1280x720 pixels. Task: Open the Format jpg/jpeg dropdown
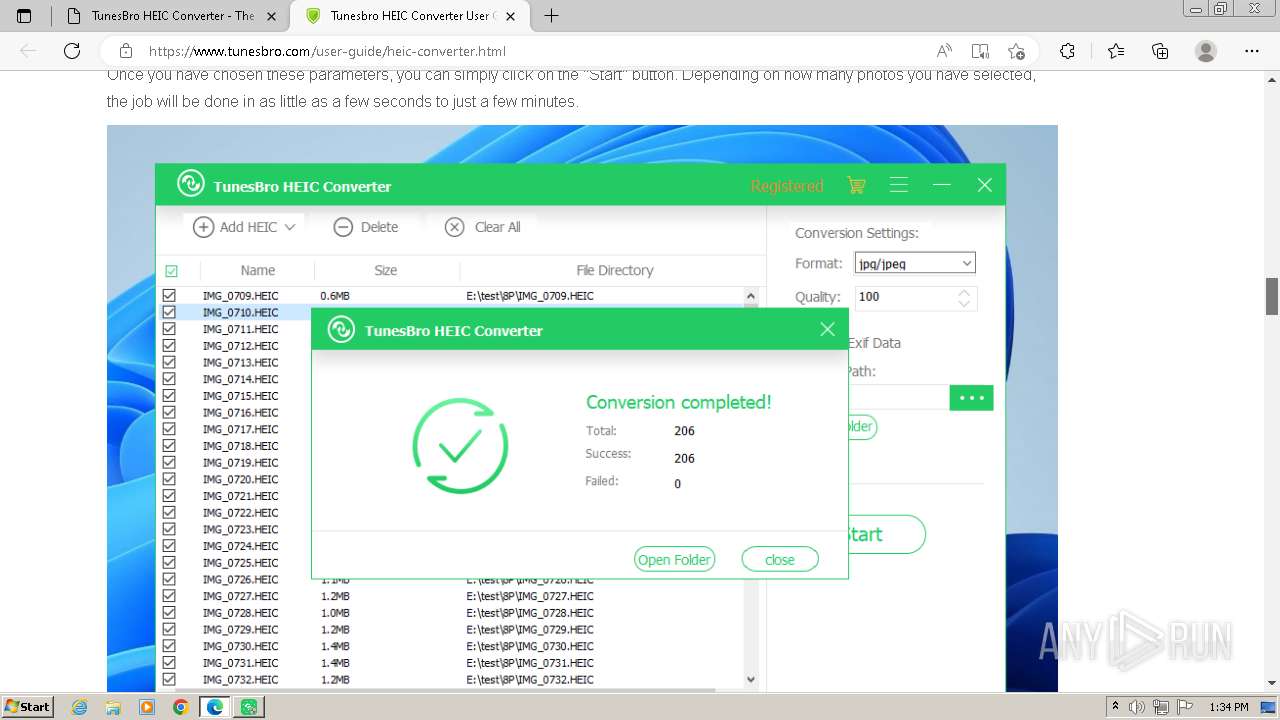(915, 263)
